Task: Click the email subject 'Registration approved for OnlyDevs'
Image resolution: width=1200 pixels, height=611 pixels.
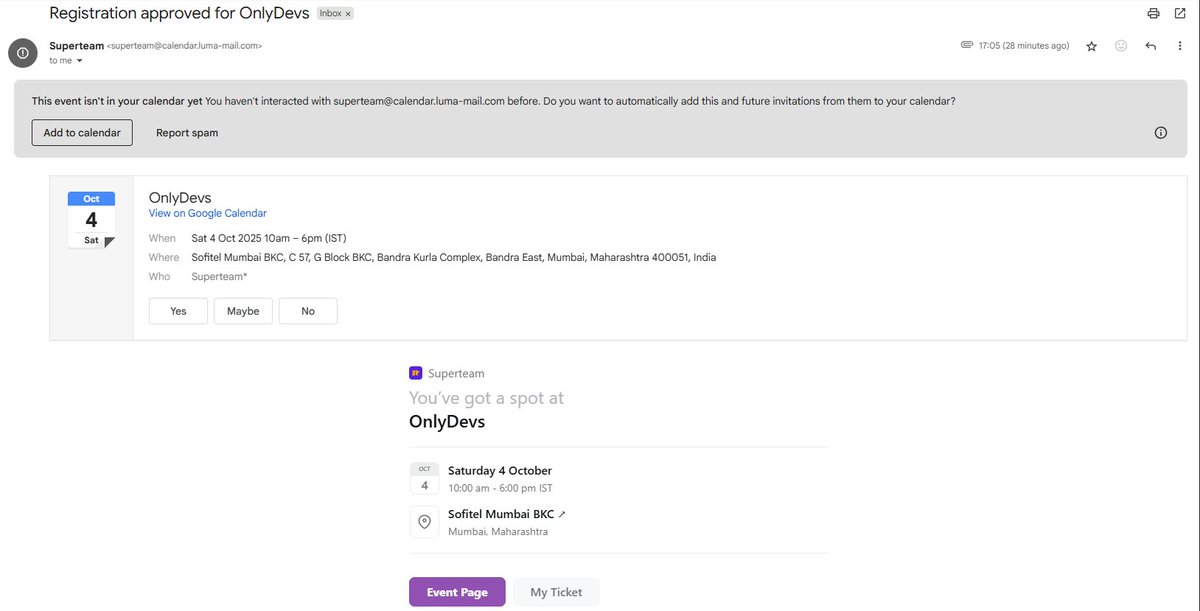Action: [179, 14]
